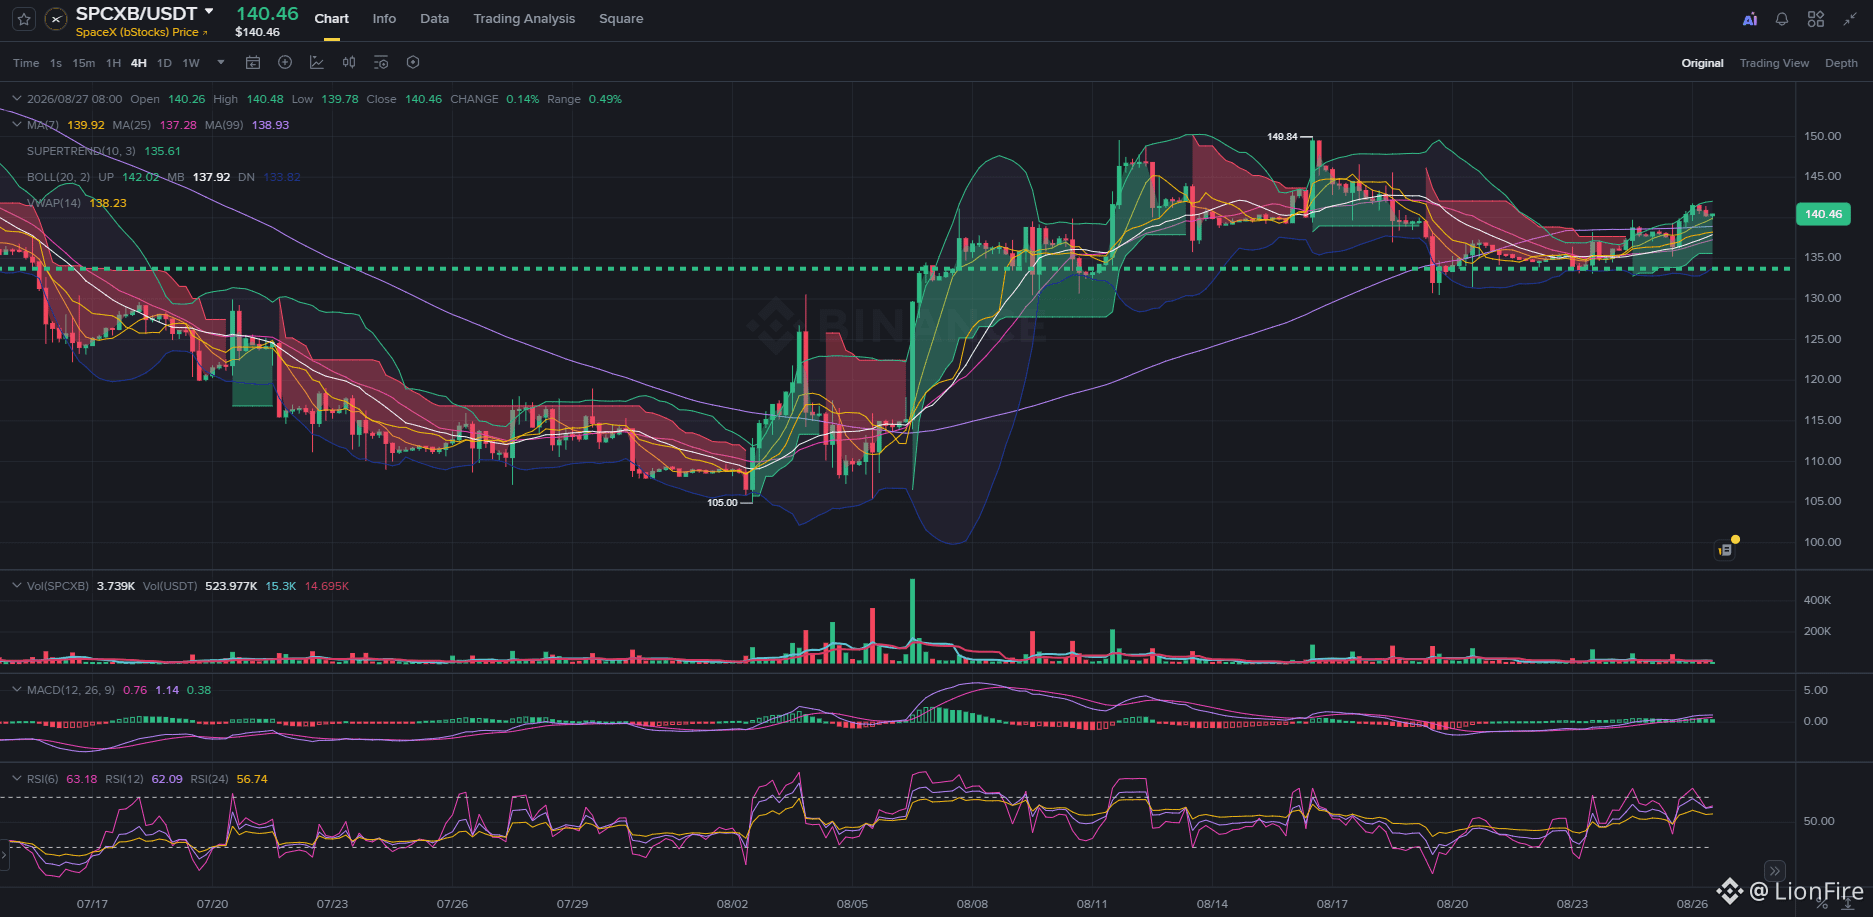
Task: Click the Range value 0.49%
Action: click(x=605, y=99)
